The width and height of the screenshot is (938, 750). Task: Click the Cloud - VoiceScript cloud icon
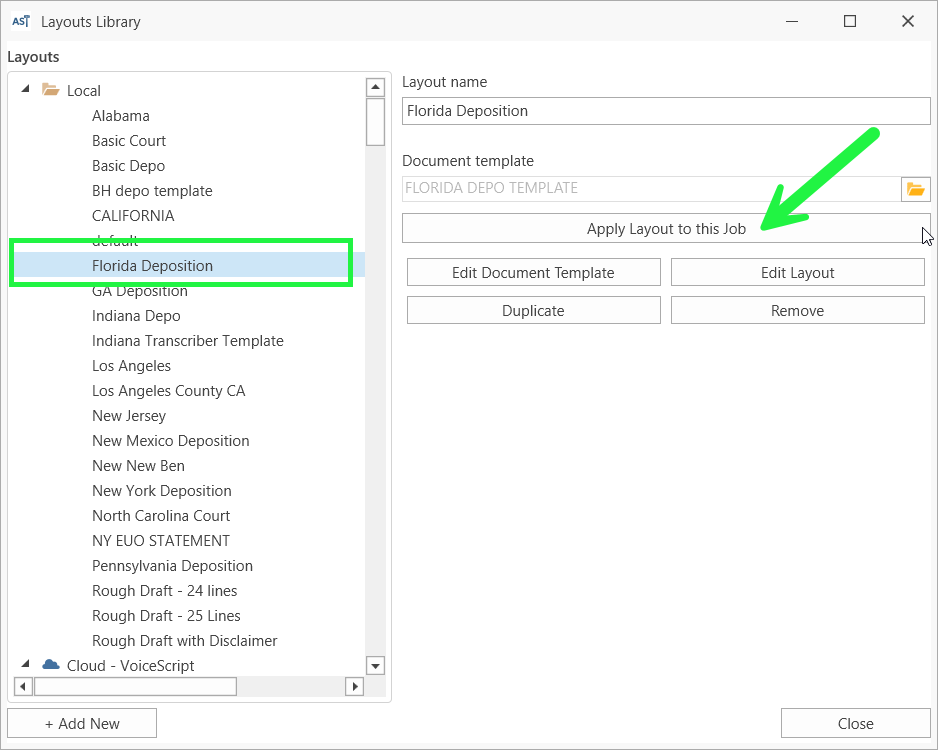point(51,665)
